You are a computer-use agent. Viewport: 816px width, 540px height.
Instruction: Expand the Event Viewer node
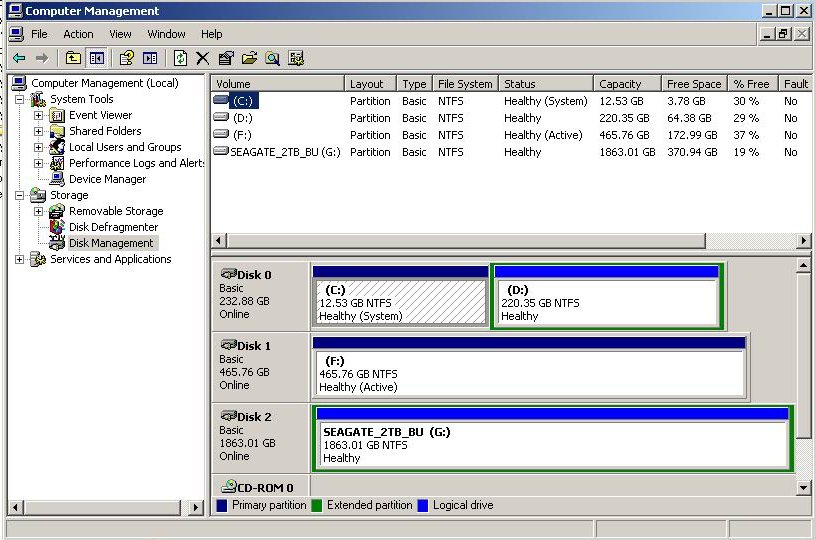coord(39,115)
